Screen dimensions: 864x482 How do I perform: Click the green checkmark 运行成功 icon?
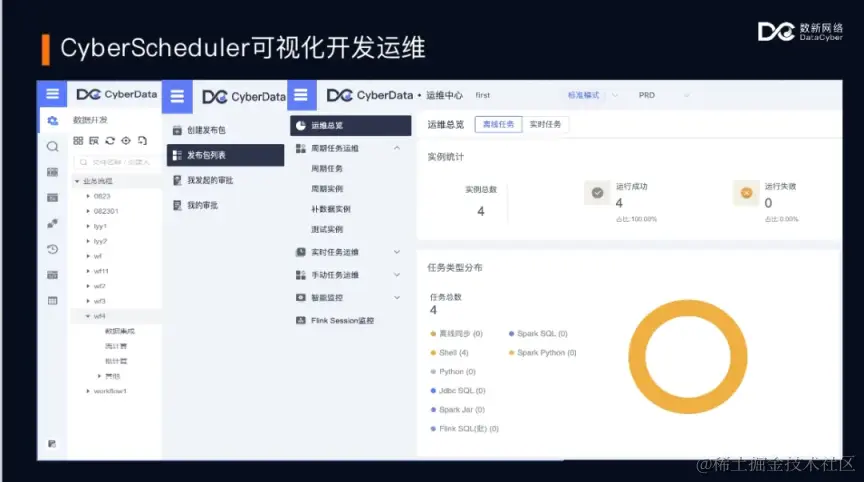[x=597, y=193]
